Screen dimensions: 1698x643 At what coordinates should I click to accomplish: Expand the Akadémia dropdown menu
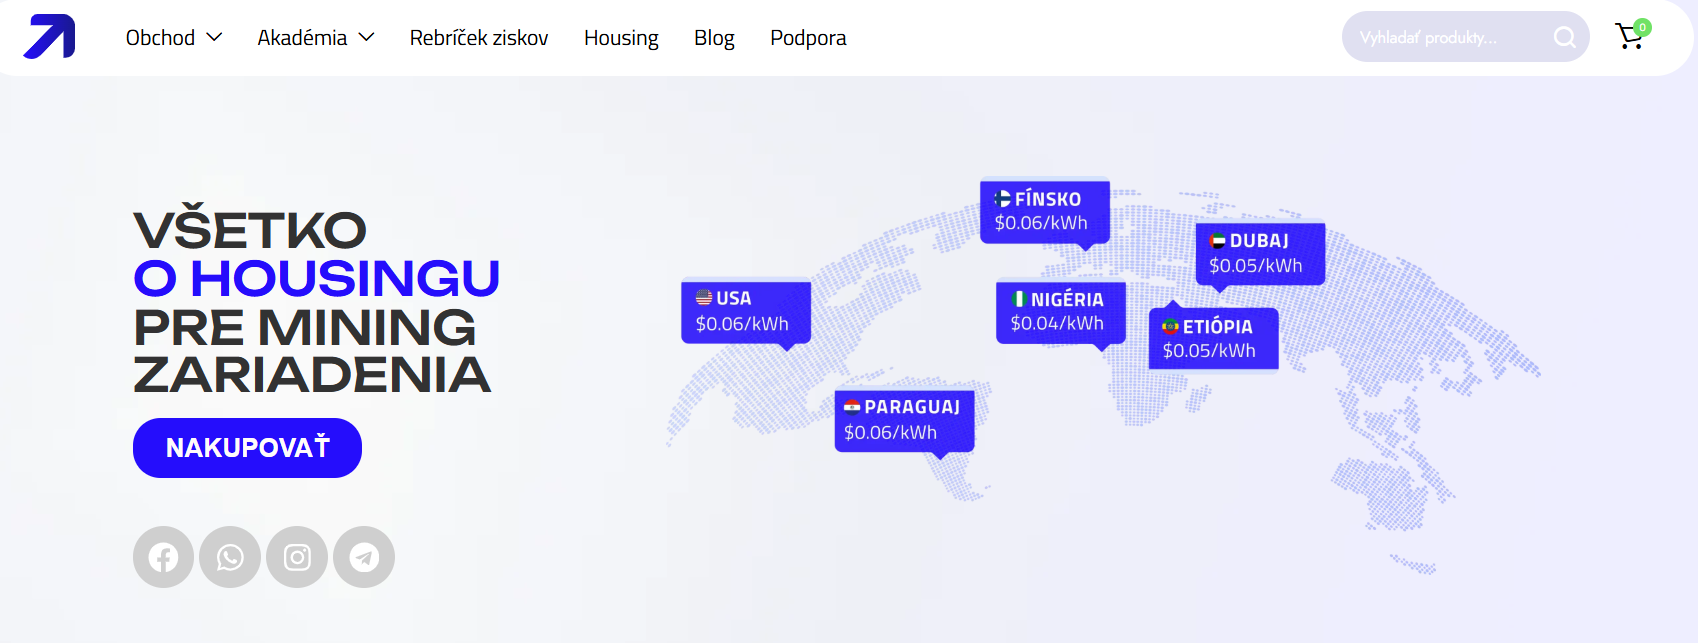315,38
